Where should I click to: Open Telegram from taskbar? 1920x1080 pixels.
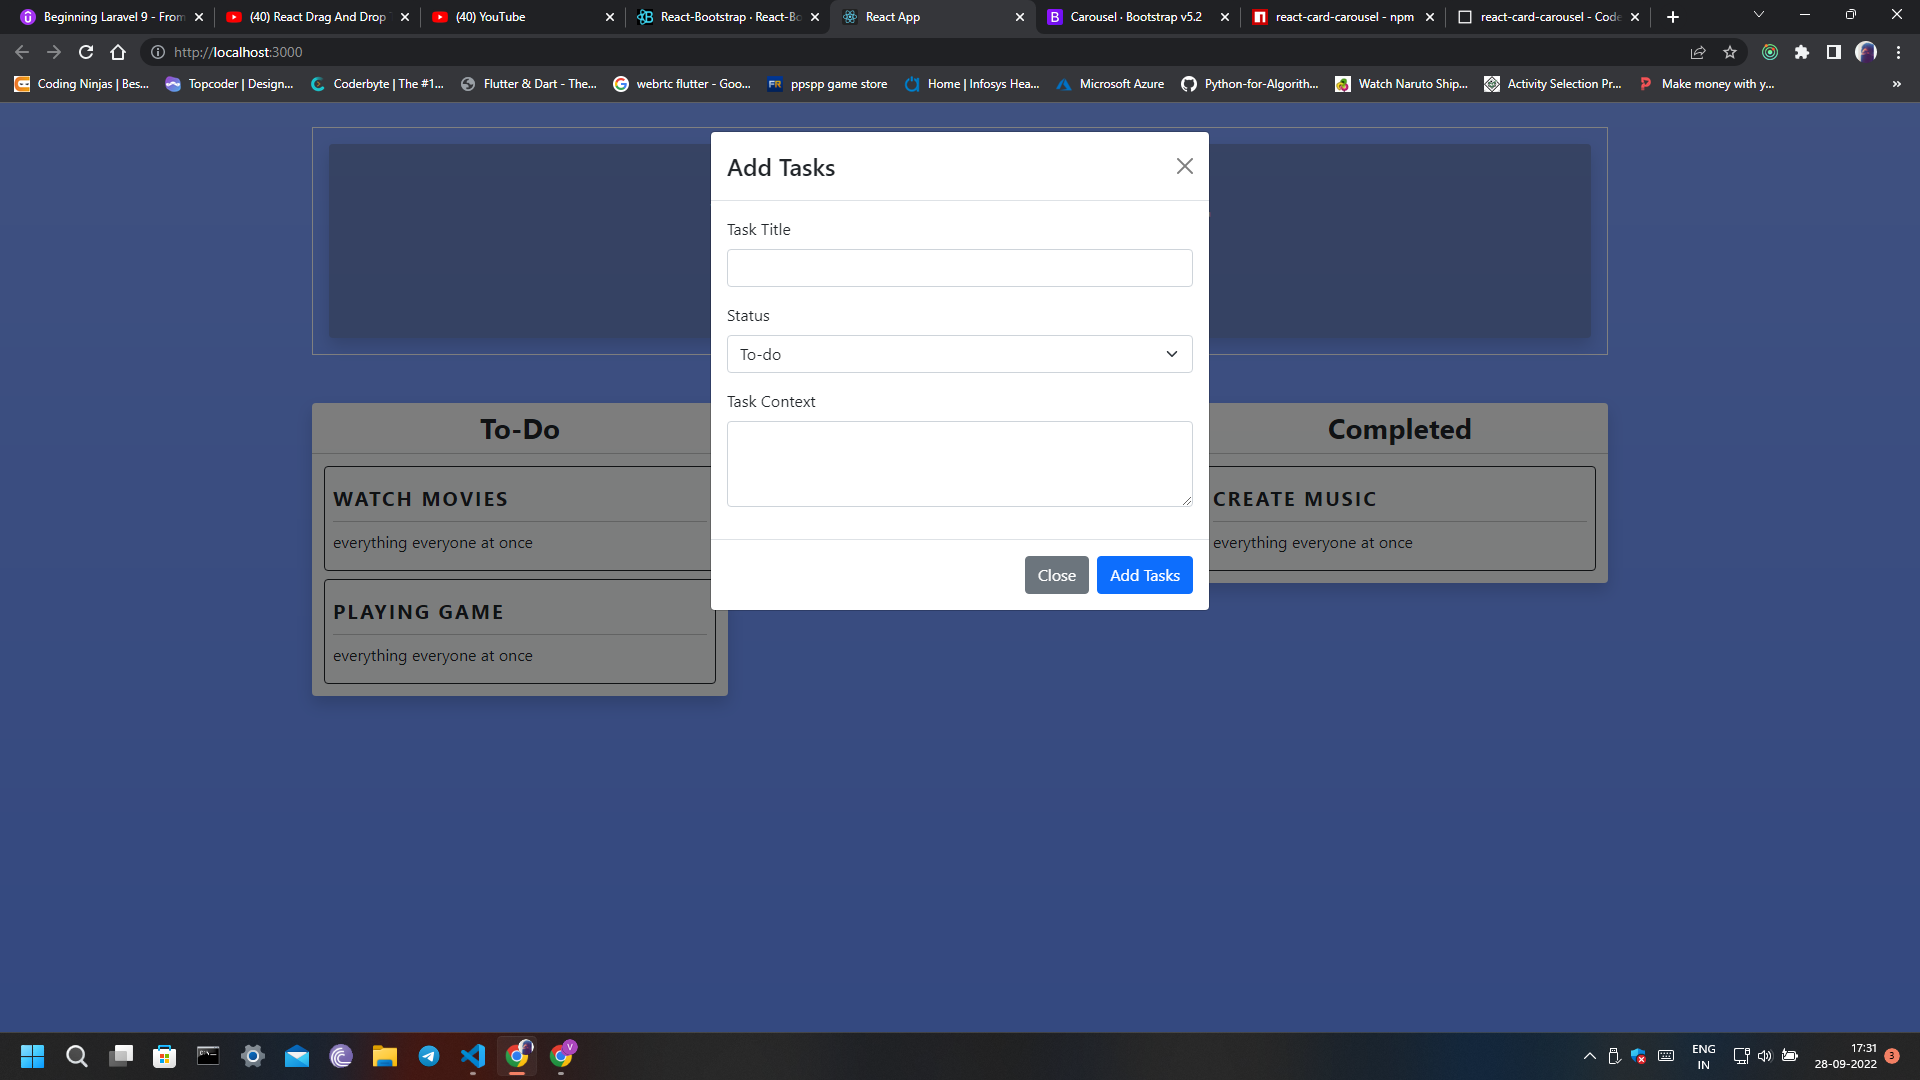pyautogui.click(x=429, y=1056)
